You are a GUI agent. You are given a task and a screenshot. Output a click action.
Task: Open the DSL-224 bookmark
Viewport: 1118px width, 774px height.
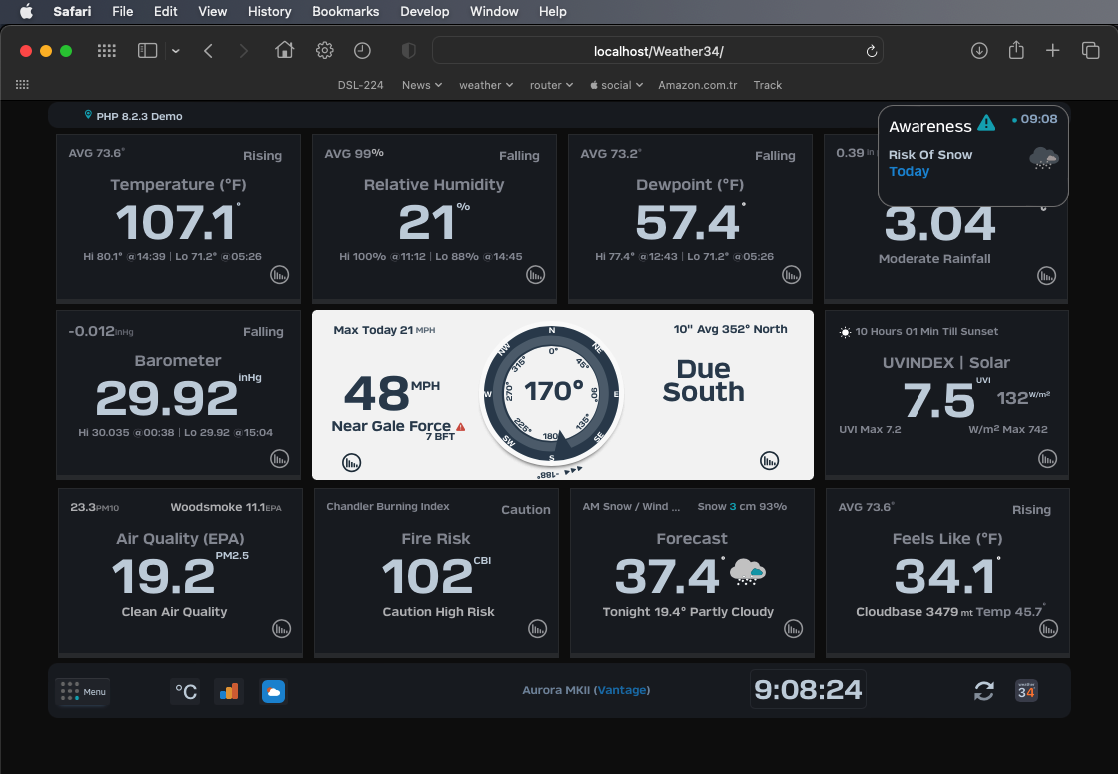[x=361, y=85]
